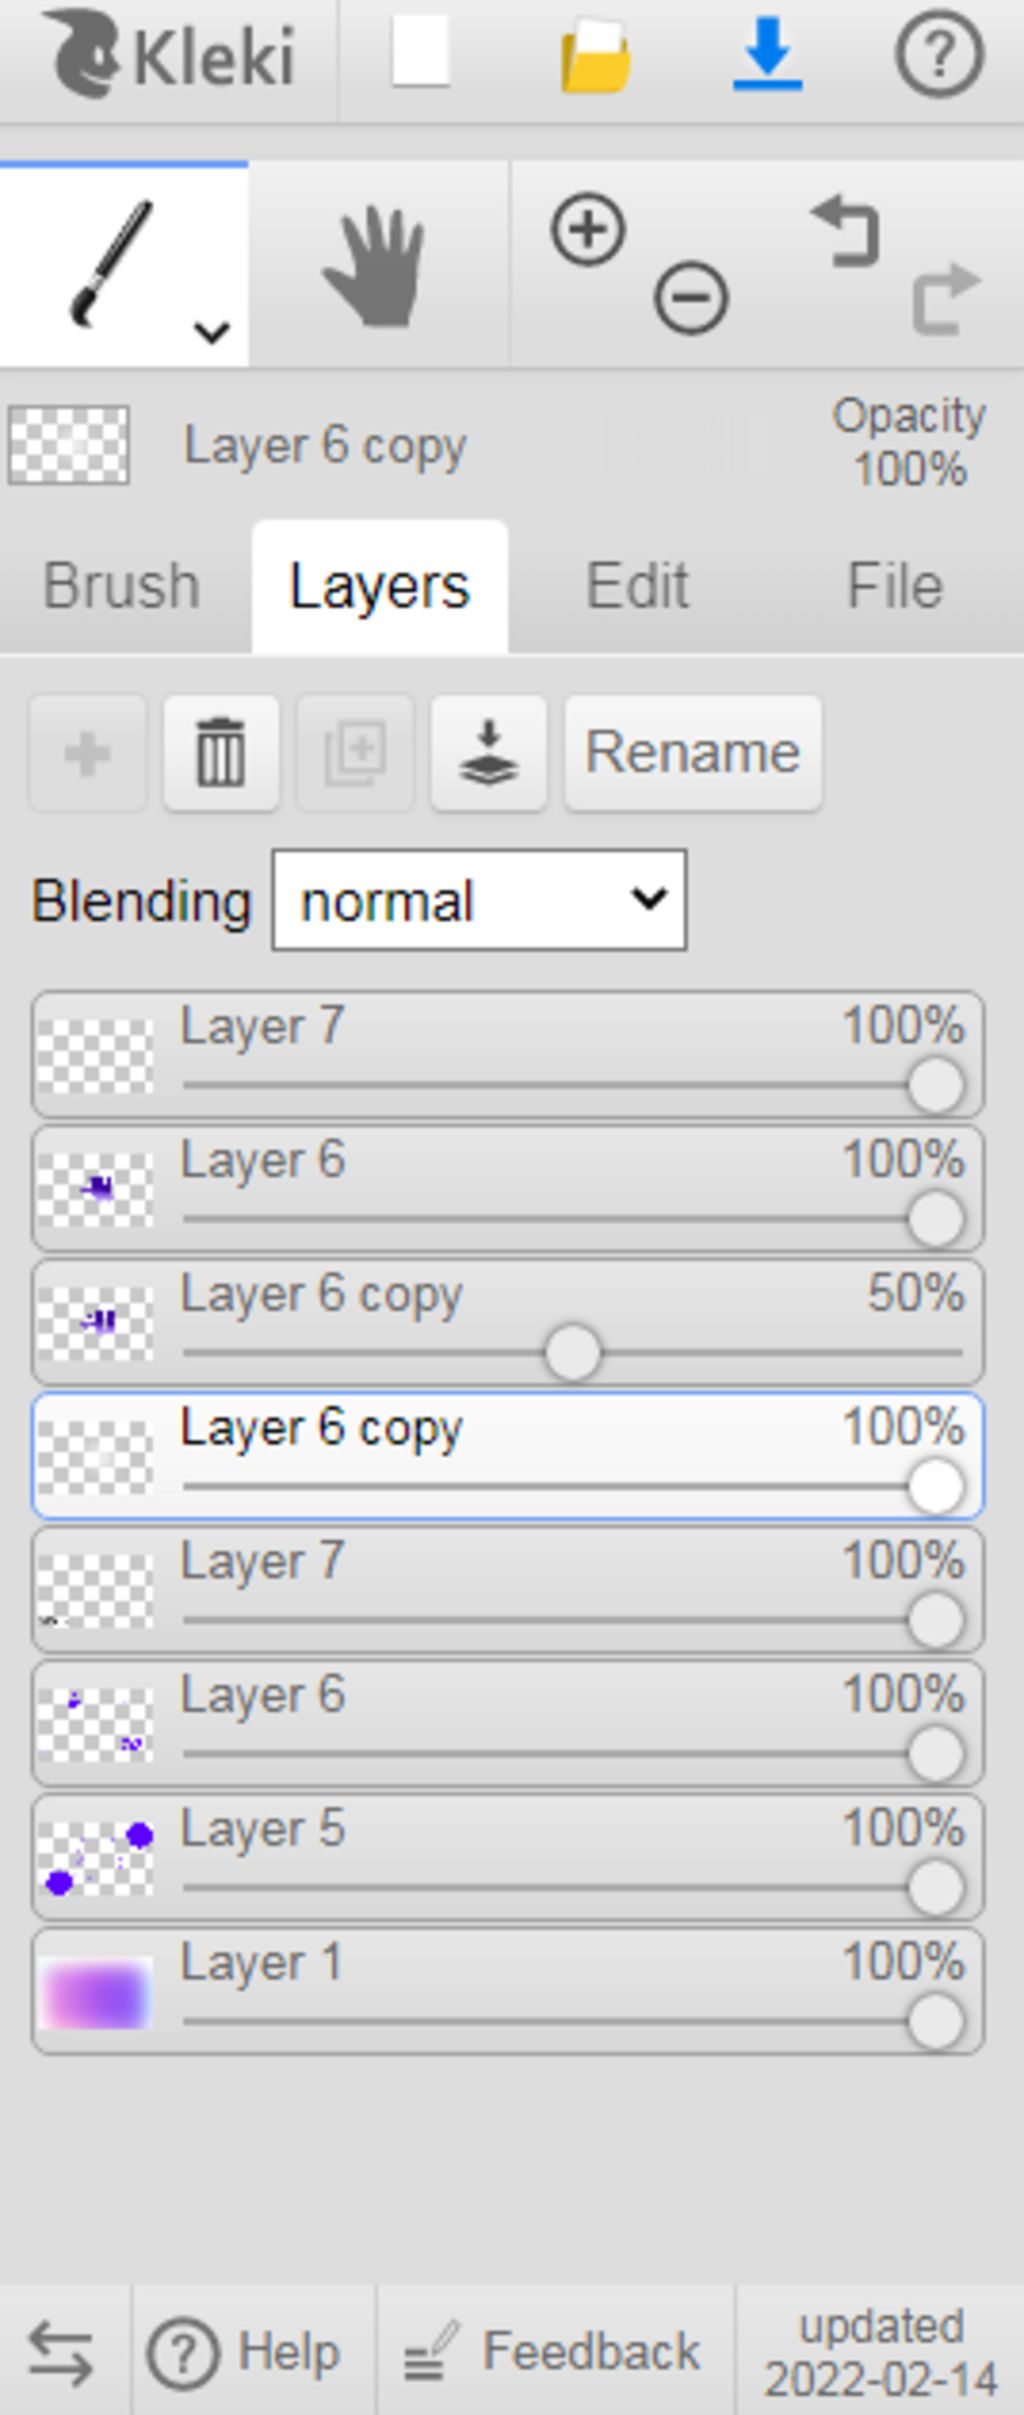Switch to the Edit tab
The height and width of the screenshot is (2415, 1024).
tap(637, 586)
